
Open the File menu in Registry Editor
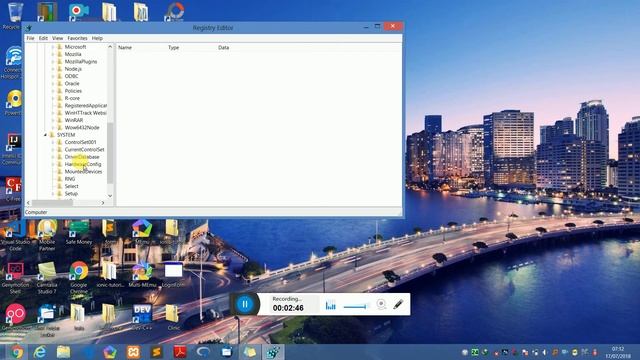(30, 38)
